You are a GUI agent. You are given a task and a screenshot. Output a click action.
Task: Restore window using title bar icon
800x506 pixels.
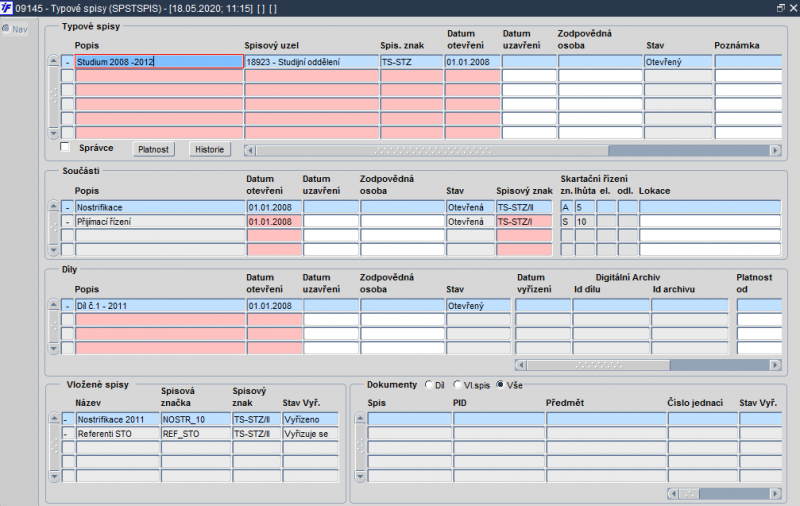(x=780, y=8)
